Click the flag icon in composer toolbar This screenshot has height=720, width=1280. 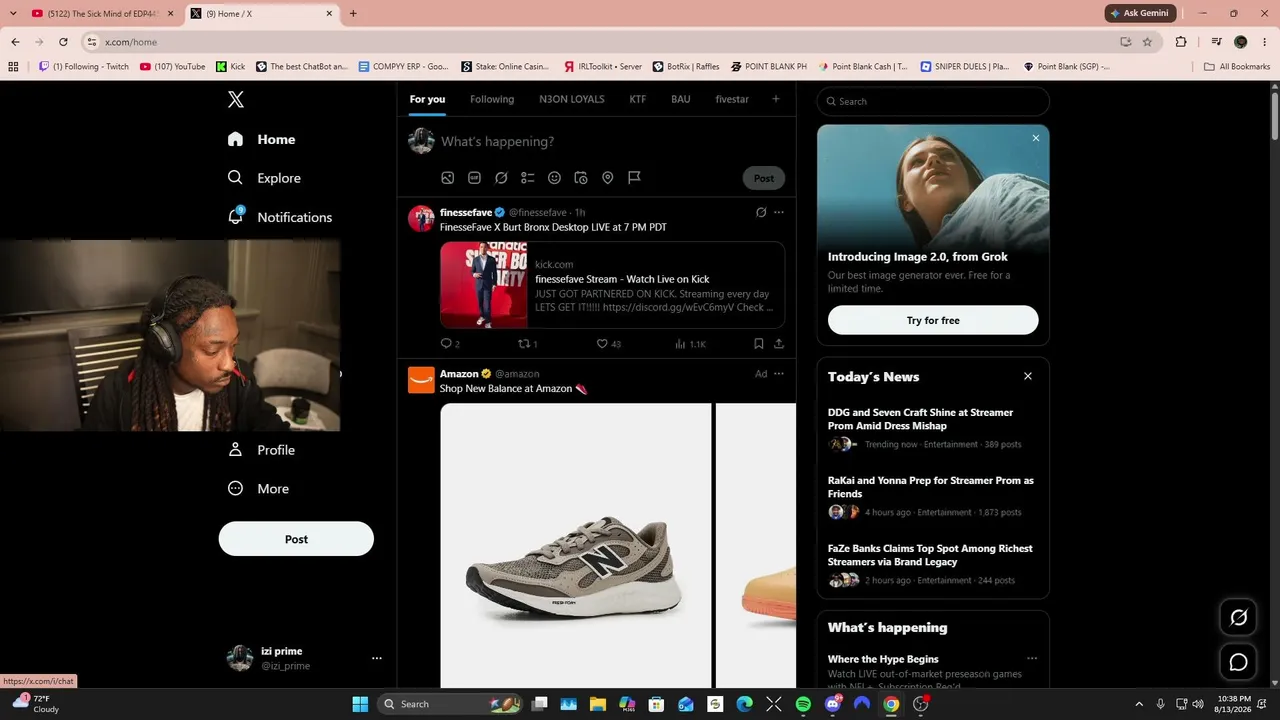pyautogui.click(x=634, y=178)
